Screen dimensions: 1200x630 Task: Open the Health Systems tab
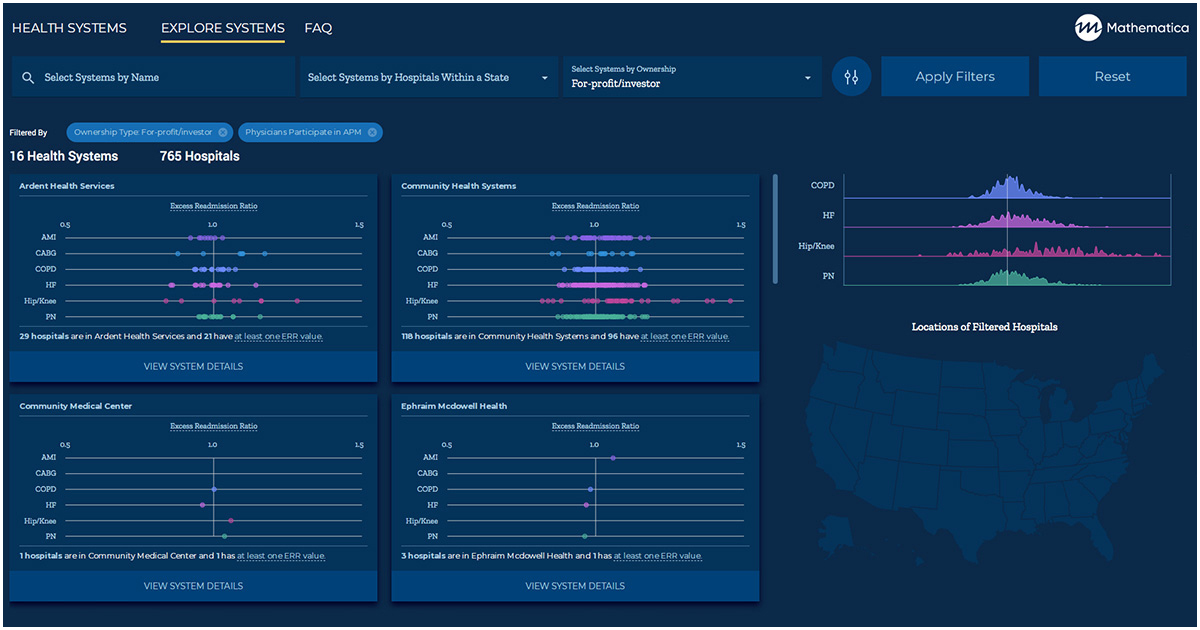point(69,28)
